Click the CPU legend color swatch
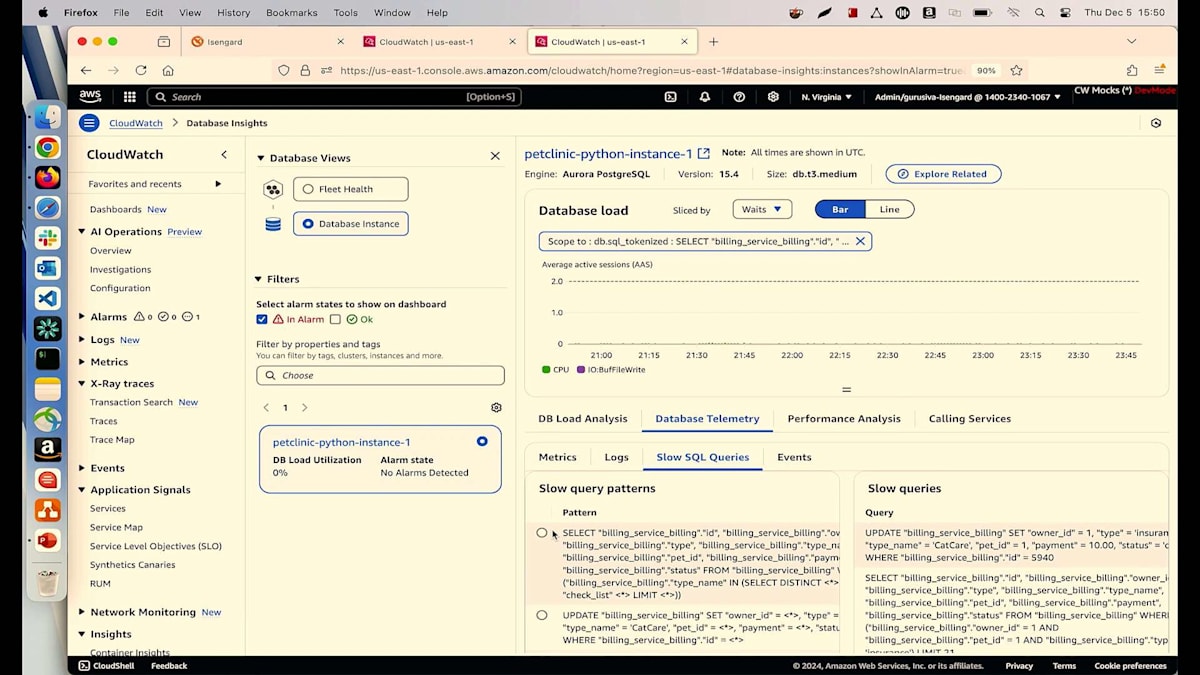The height and width of the screenshot is (675, 1200). click(x=546, y=370)
